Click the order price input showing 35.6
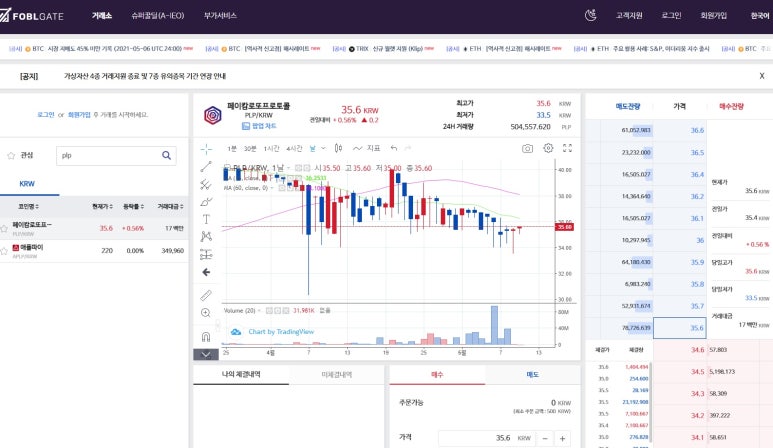 pos(486,438)
